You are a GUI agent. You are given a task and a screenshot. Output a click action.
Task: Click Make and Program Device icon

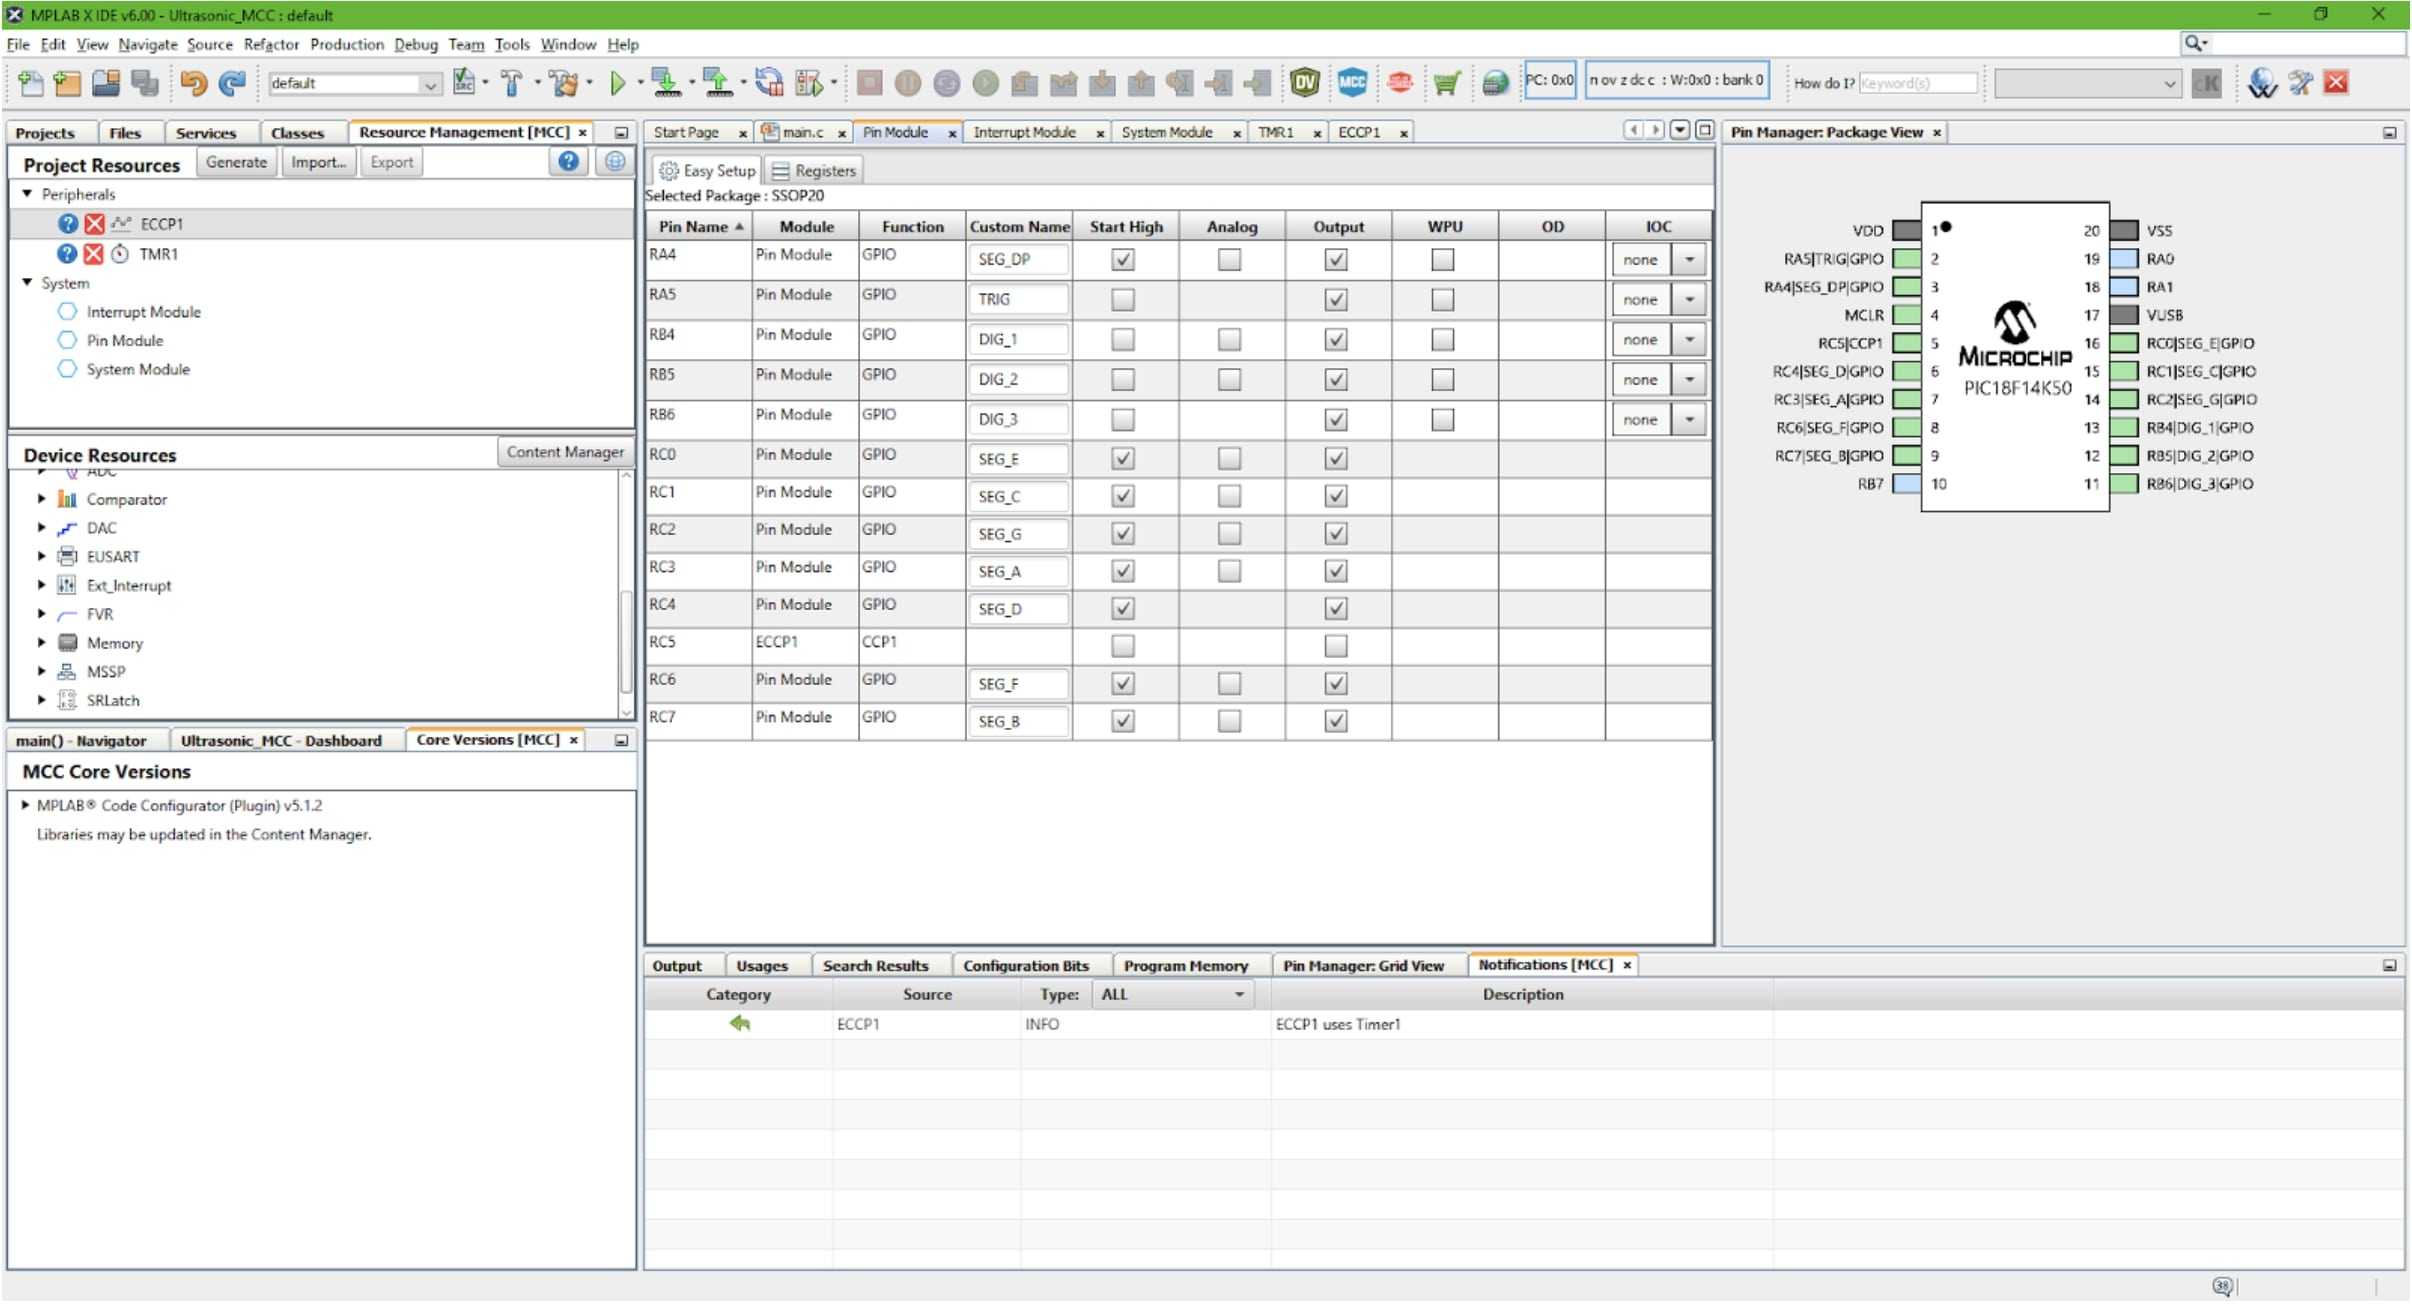click(x=665, y=83)
